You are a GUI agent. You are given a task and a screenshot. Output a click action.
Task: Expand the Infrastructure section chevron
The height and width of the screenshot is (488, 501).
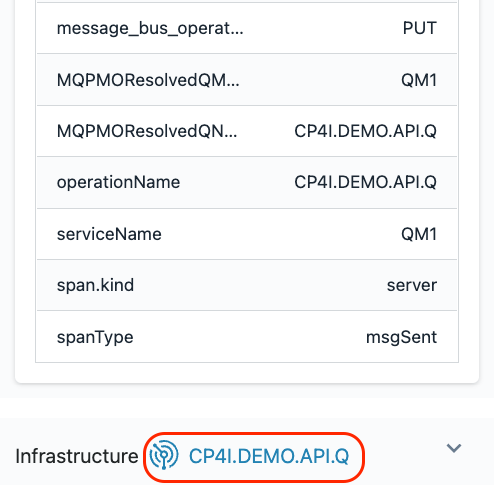[454, 448]
